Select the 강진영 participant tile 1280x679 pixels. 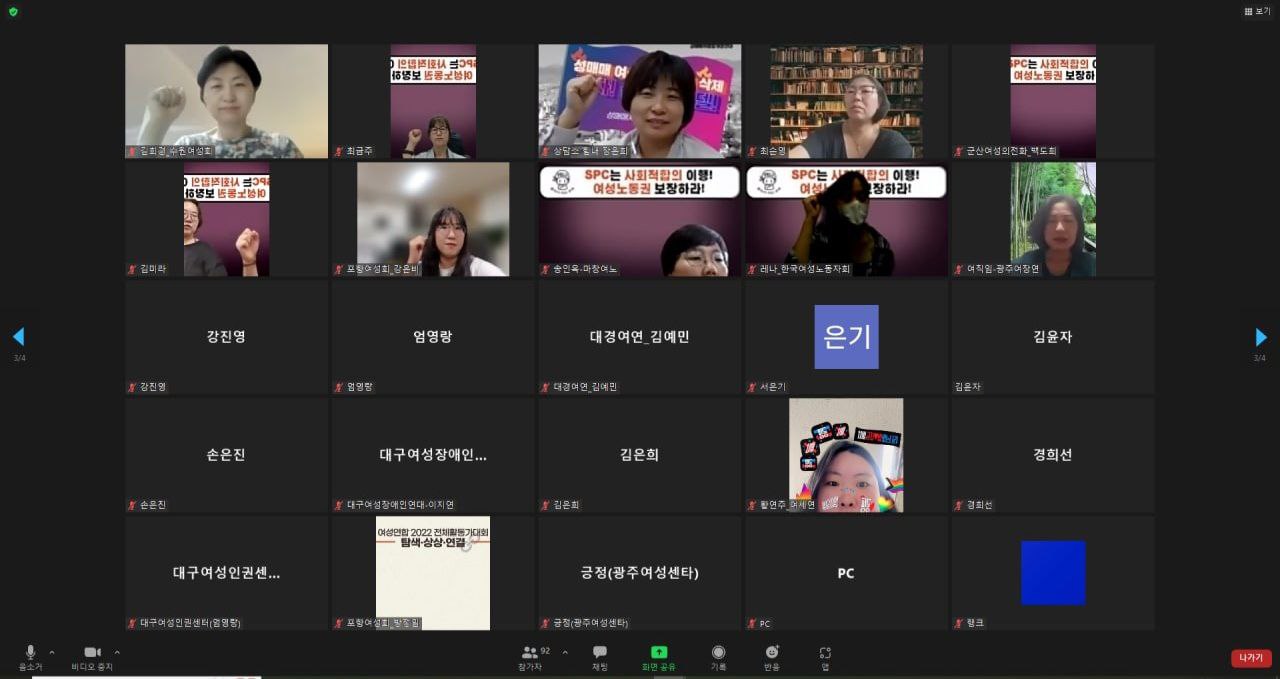tap(226, 337)
